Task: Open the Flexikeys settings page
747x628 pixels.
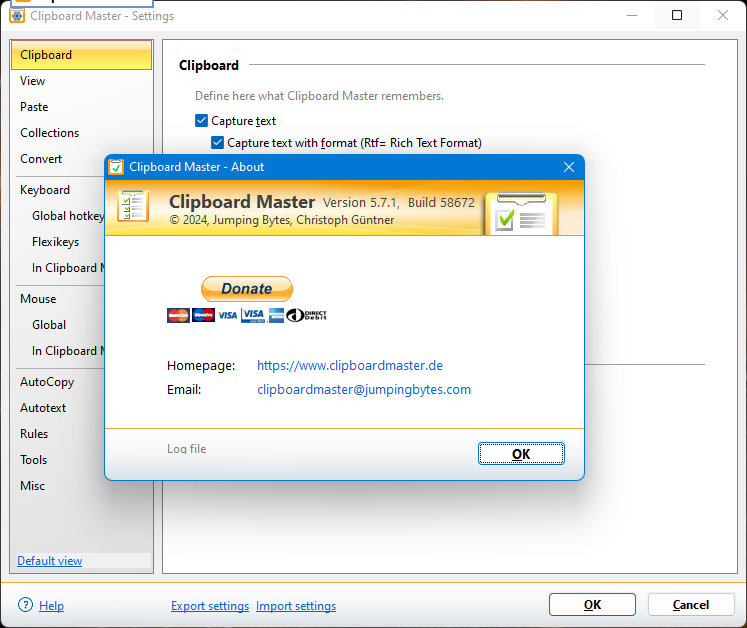Action: click(x=55, y=242)
